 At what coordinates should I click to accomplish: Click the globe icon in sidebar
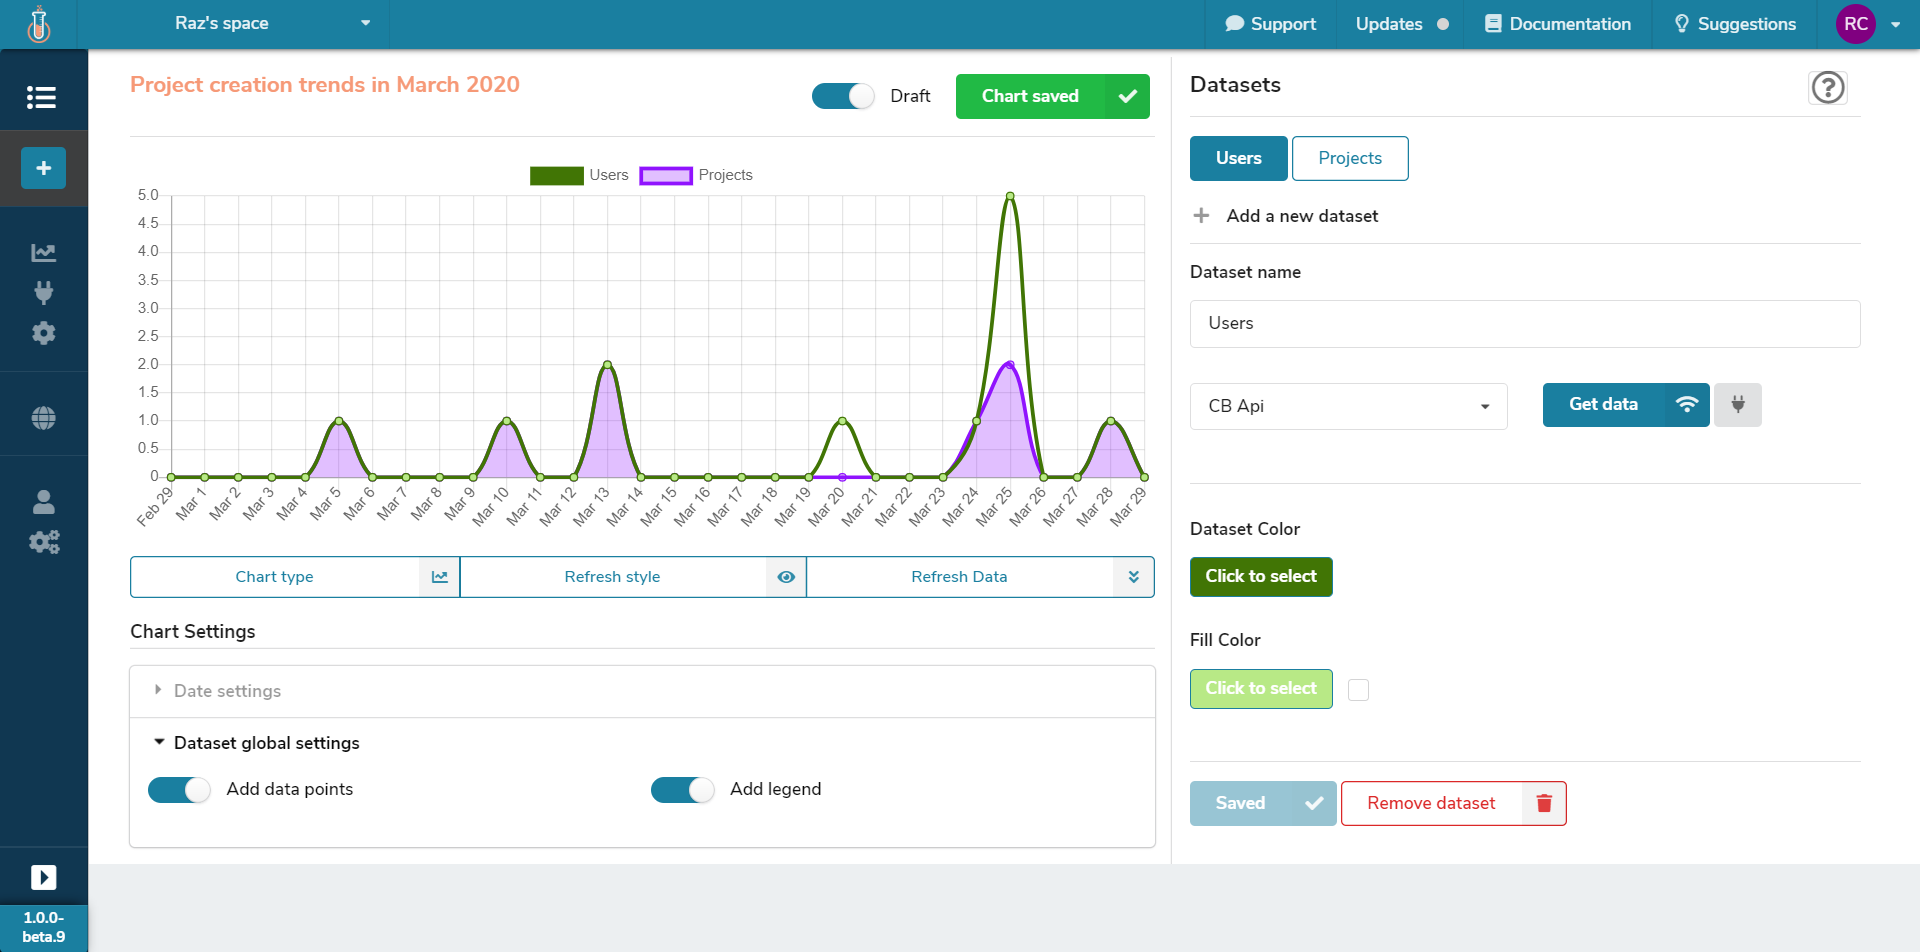click(43, 418)
